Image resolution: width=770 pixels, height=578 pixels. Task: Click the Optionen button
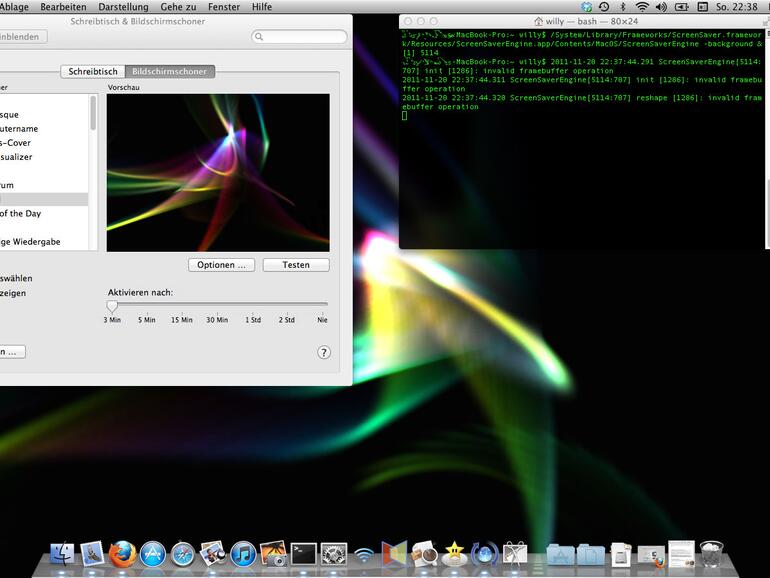221,265
